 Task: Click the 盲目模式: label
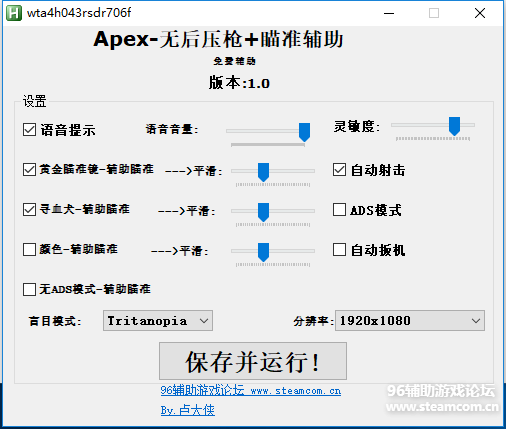tap(55, 321)
